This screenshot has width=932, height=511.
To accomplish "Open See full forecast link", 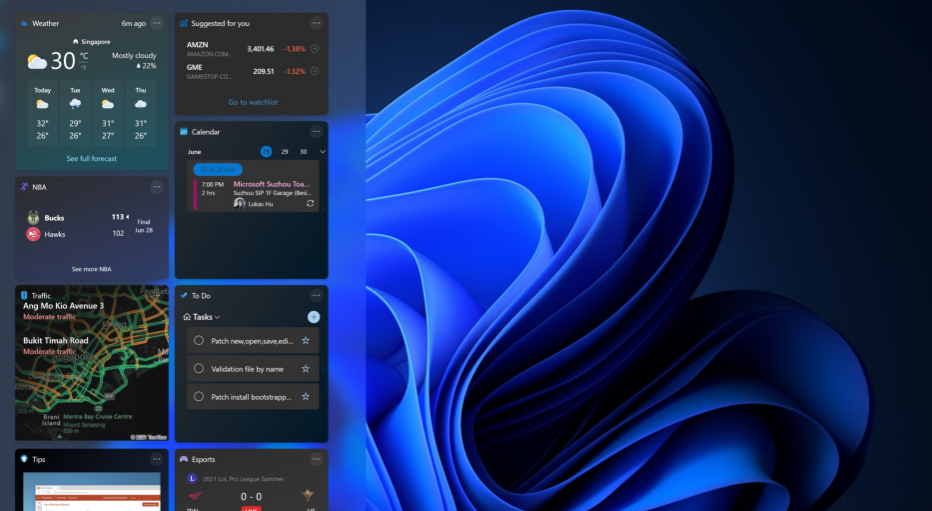I will 92,159.
